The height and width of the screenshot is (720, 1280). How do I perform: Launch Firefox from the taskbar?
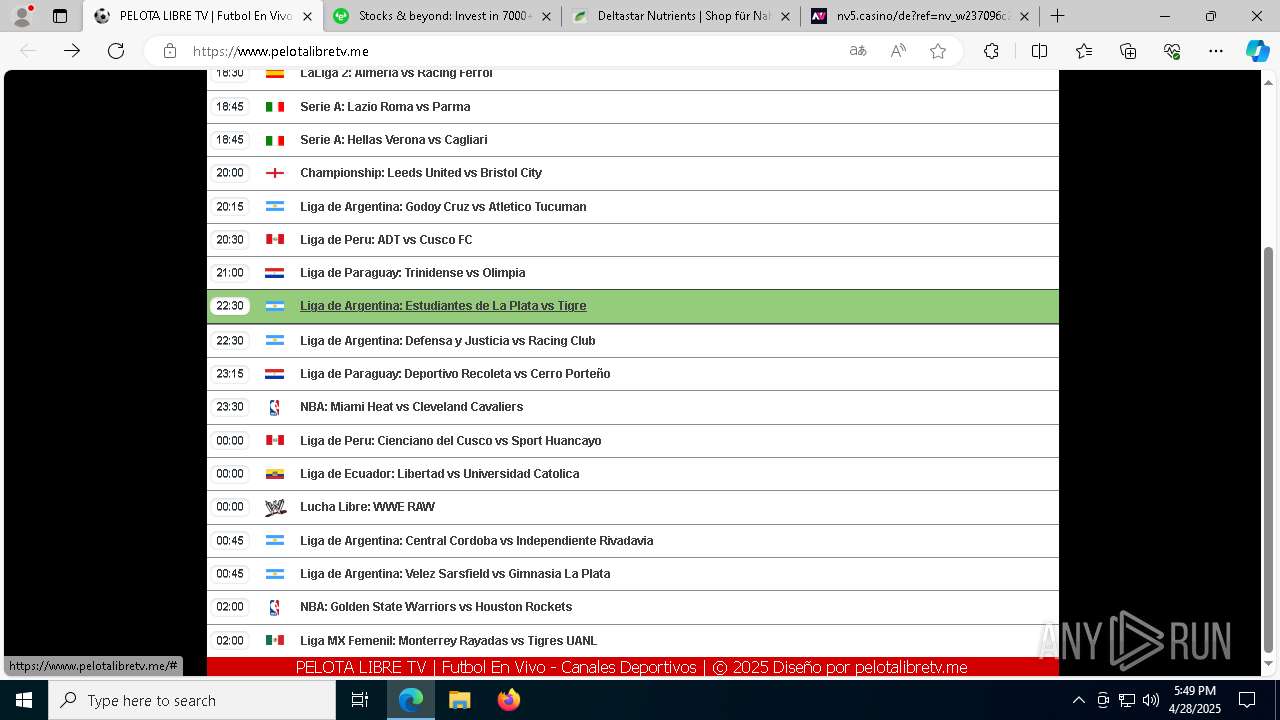point(508,700)
